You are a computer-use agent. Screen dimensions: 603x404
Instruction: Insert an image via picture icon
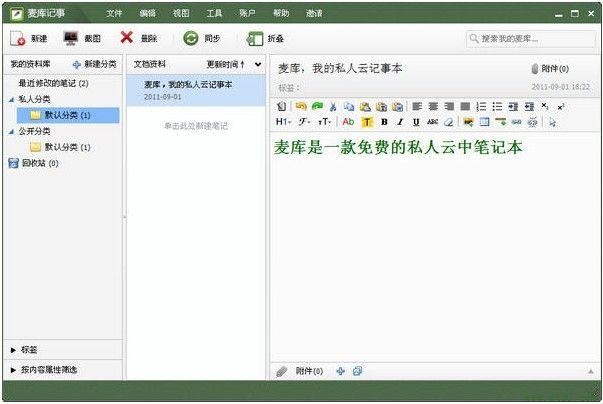pos(468,122)
